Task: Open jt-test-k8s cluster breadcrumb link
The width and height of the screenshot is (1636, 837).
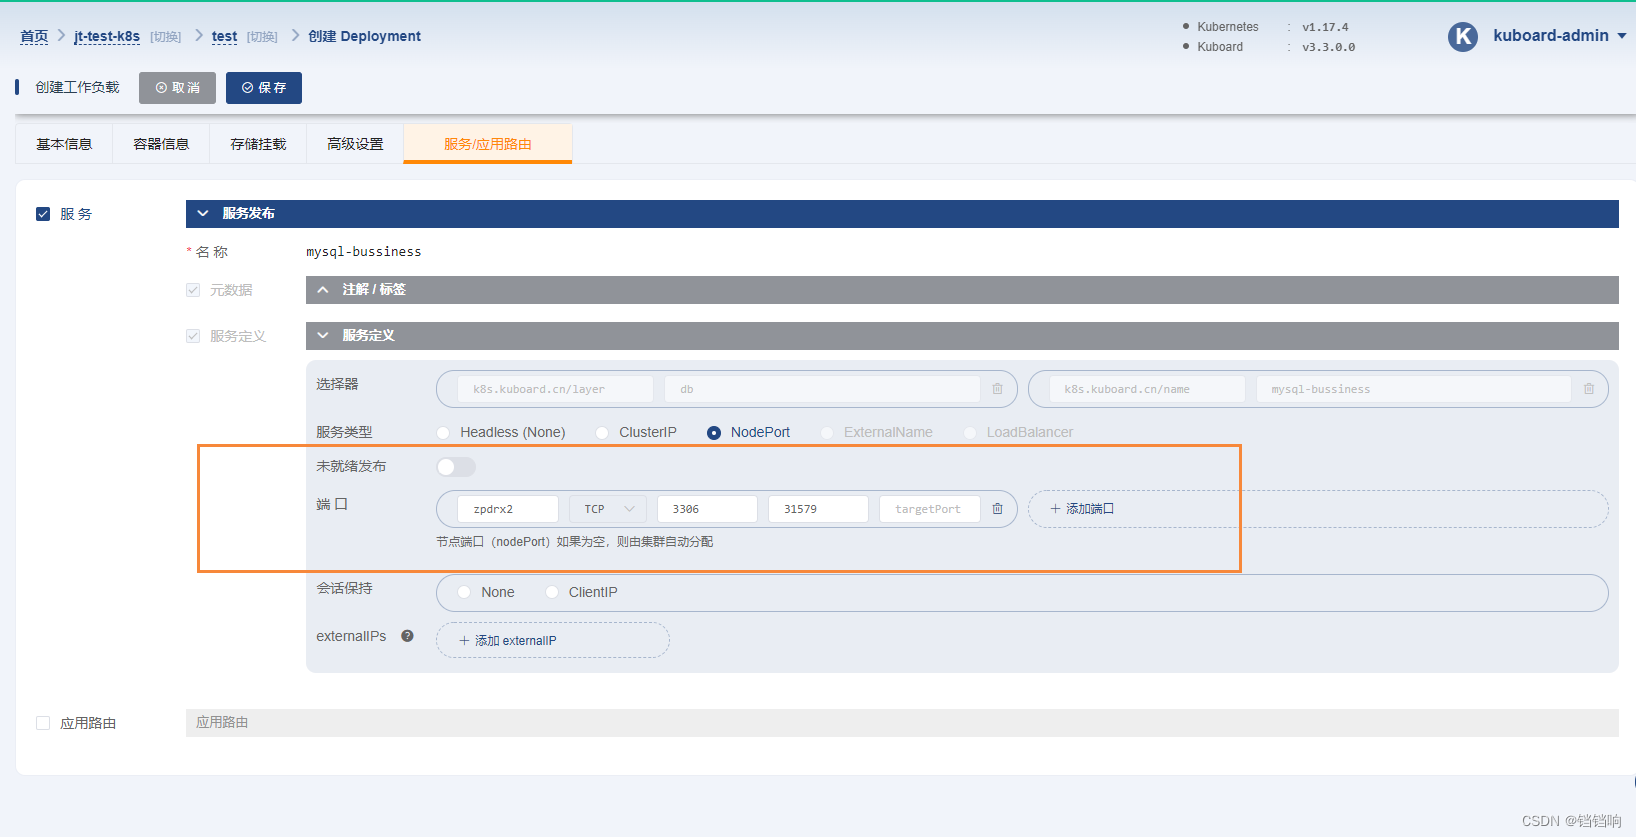Action: point(107,36)
